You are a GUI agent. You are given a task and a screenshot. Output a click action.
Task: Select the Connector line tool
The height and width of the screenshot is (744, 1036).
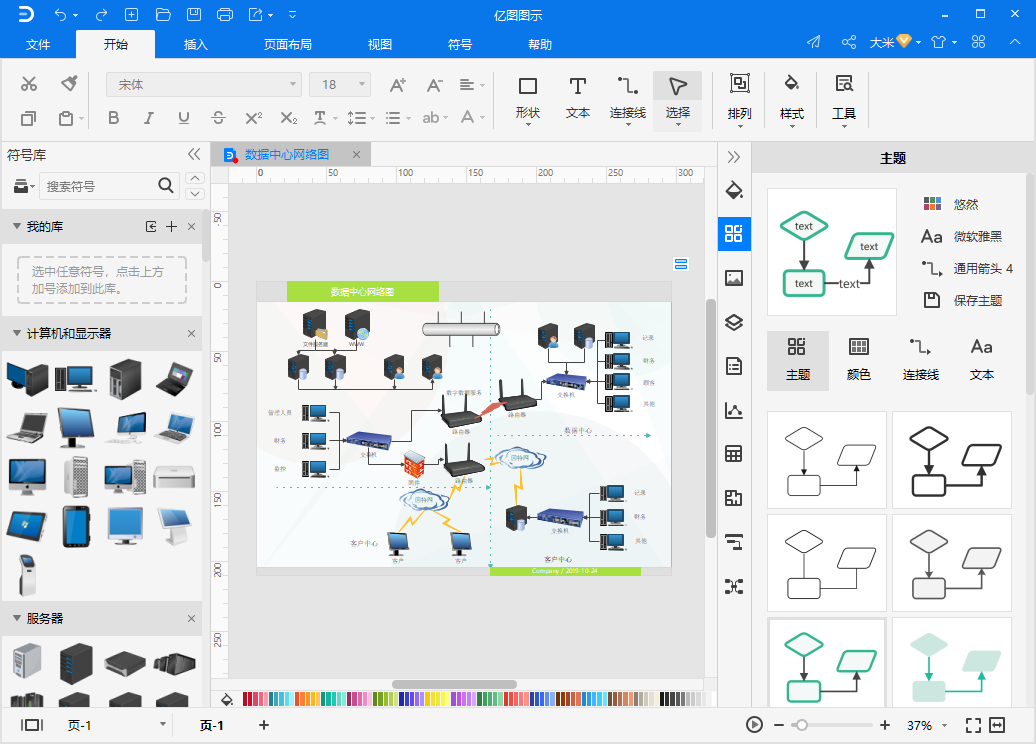tap(627, 86)
